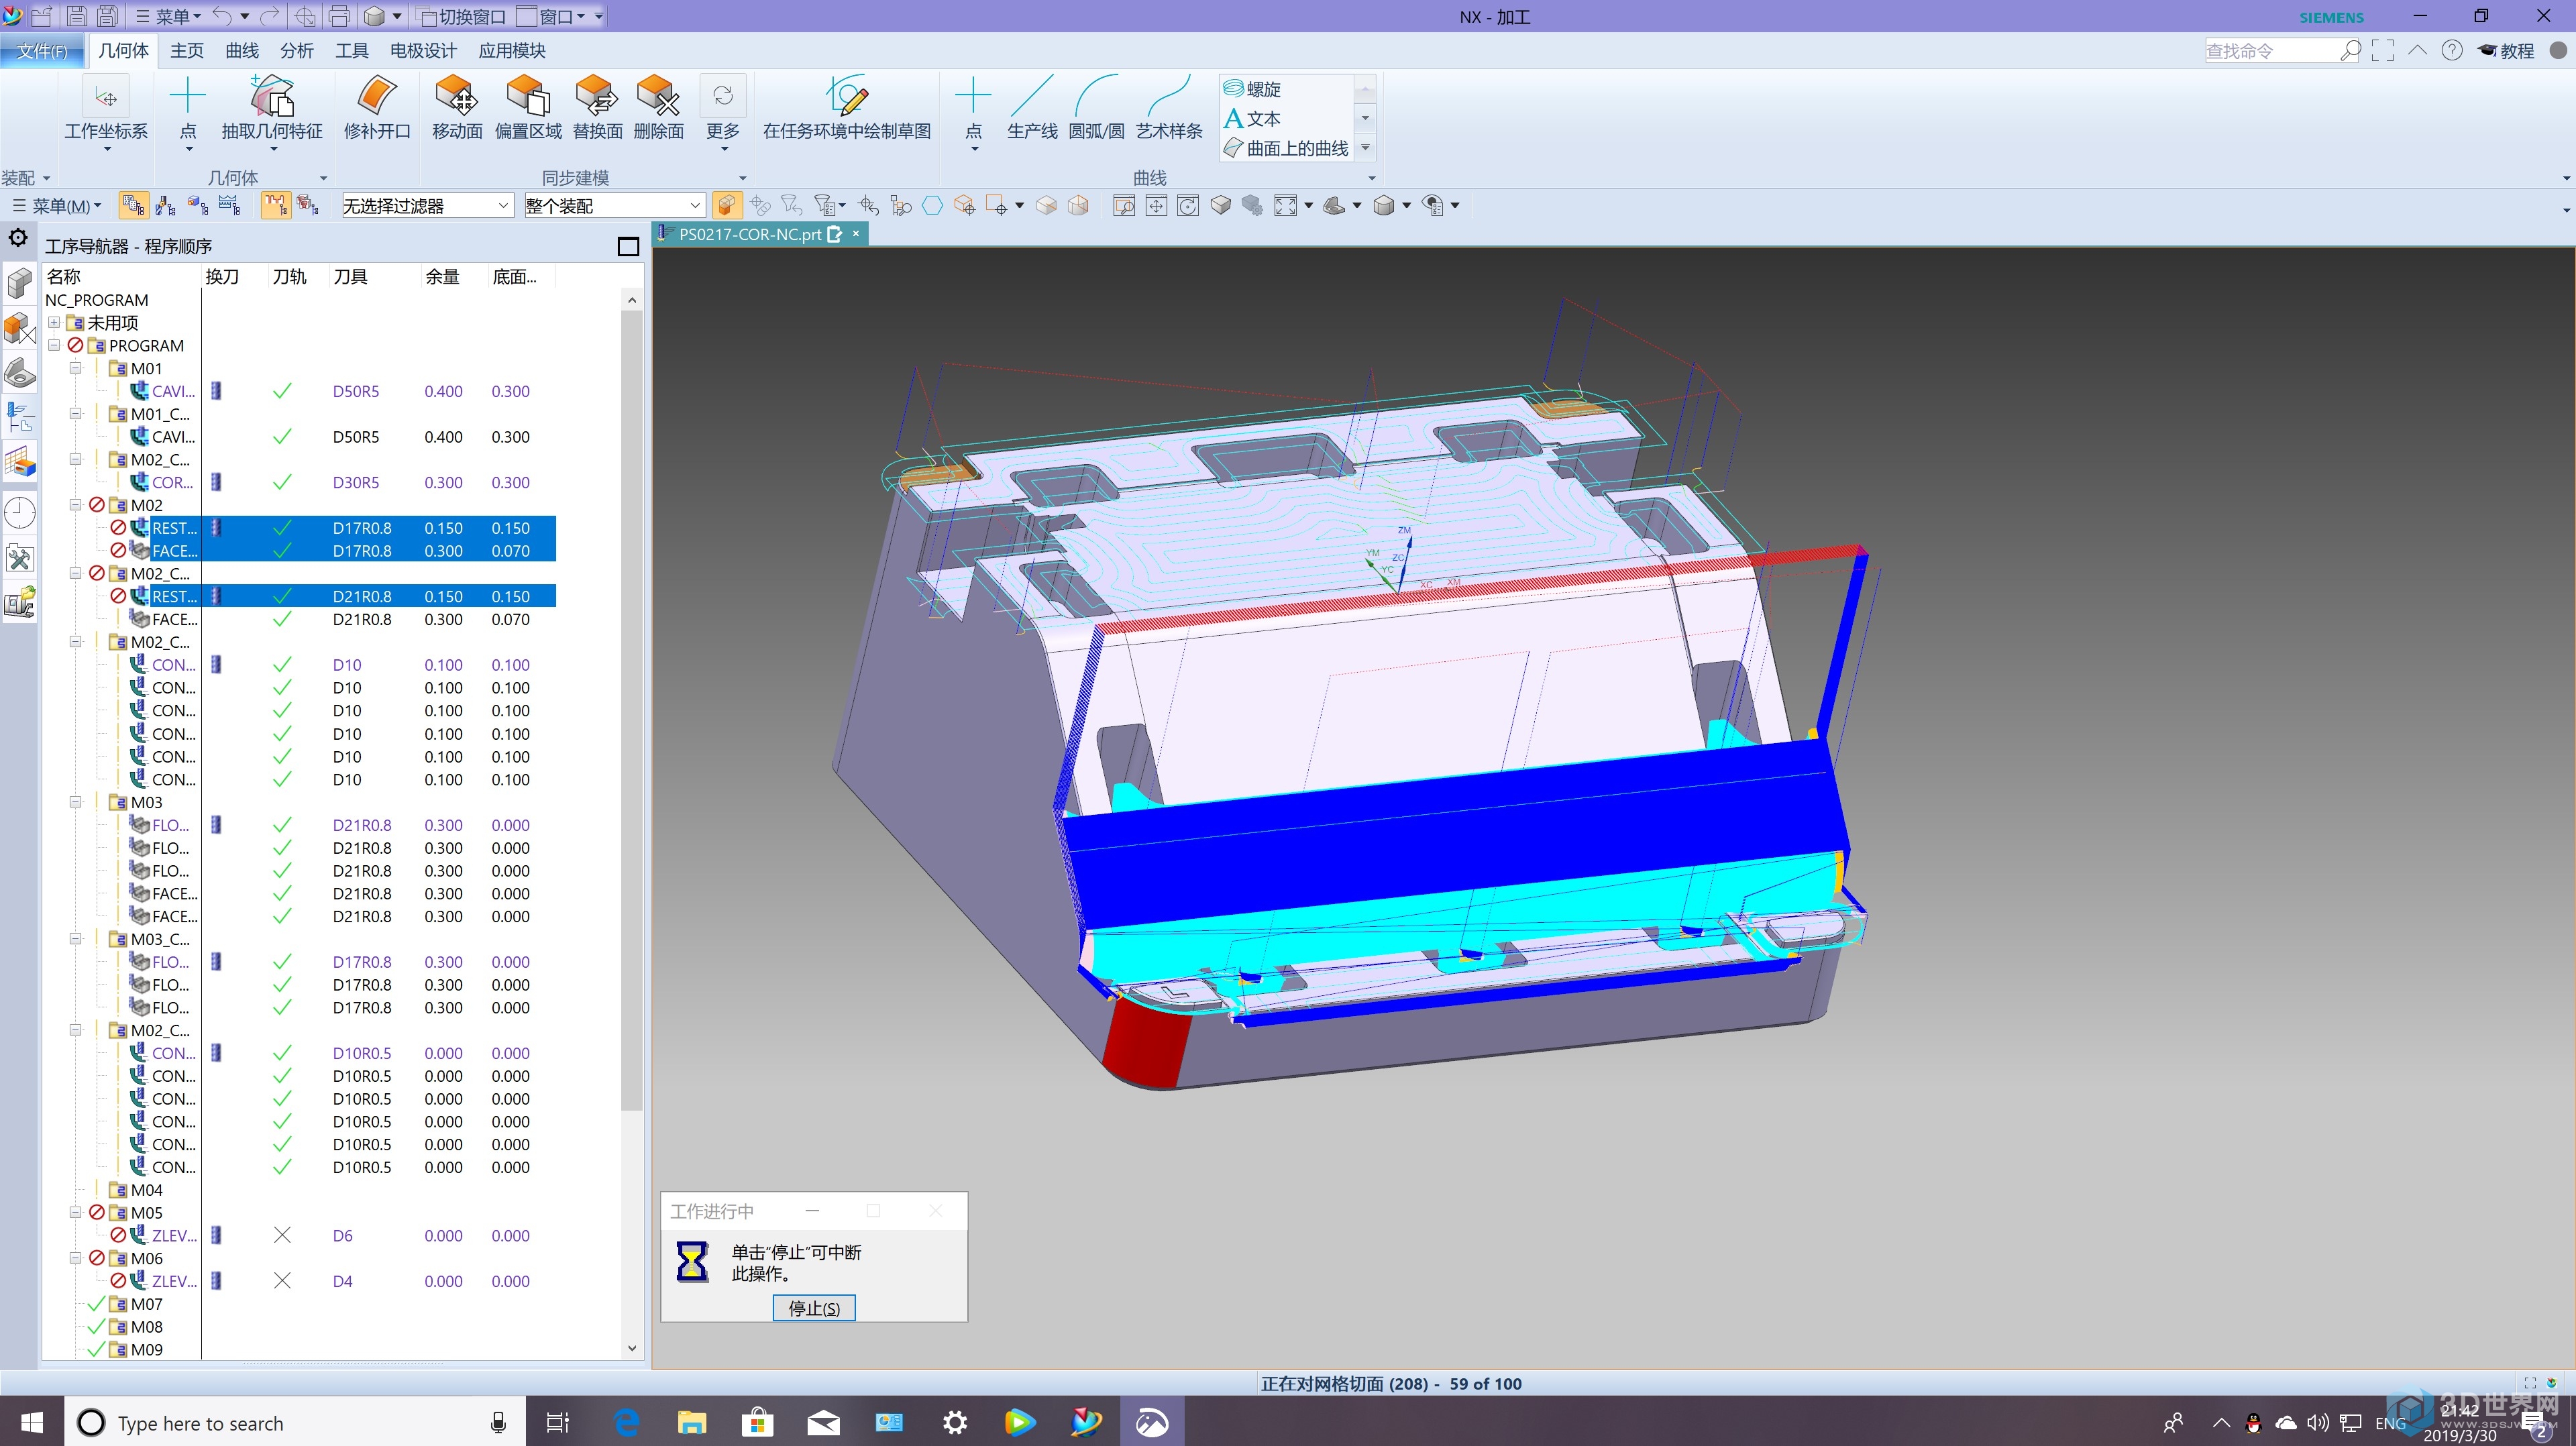Click the fit view icon in view toolbar
The height and width of the screenshot is (1446, 2576).
(1285, 205)
